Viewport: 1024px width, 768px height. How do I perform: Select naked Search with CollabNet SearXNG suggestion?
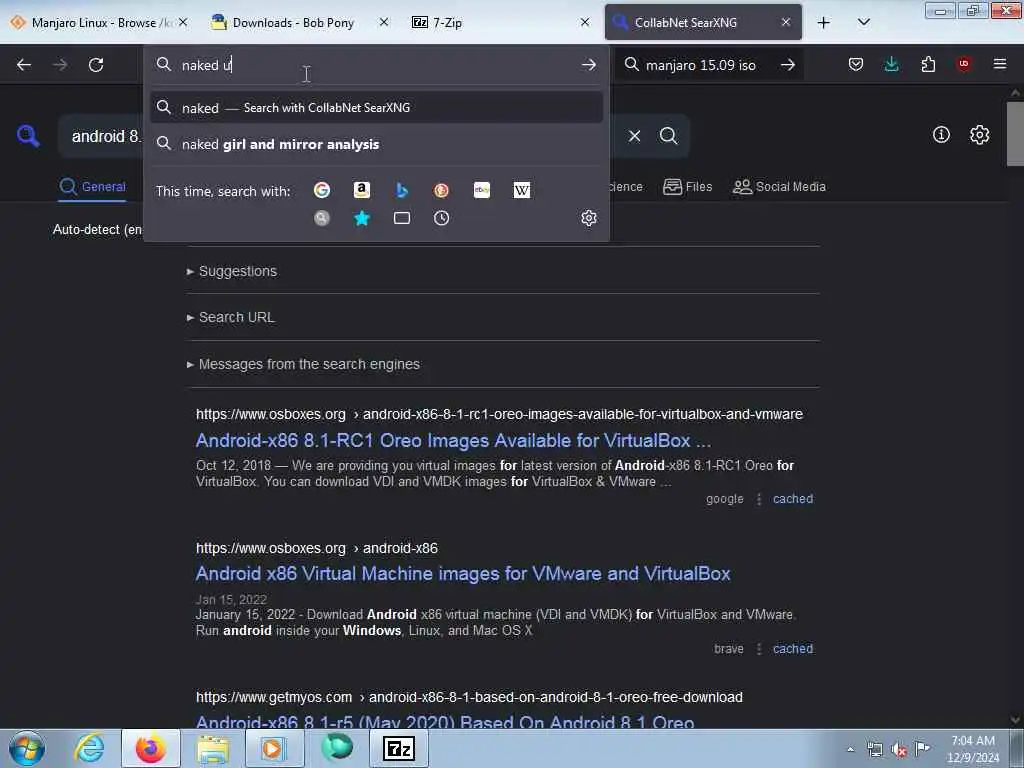[376, 108]
